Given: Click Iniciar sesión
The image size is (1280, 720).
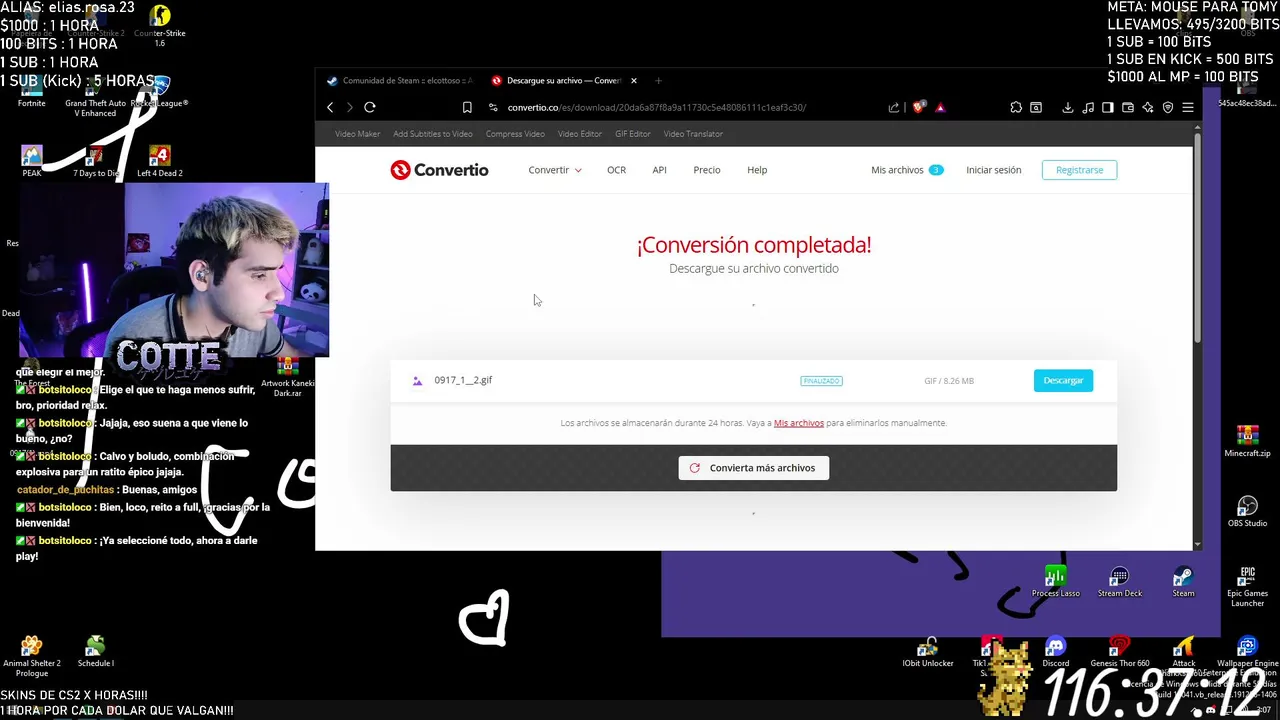Looking at the screenshot, I should [x=994, y=170].
